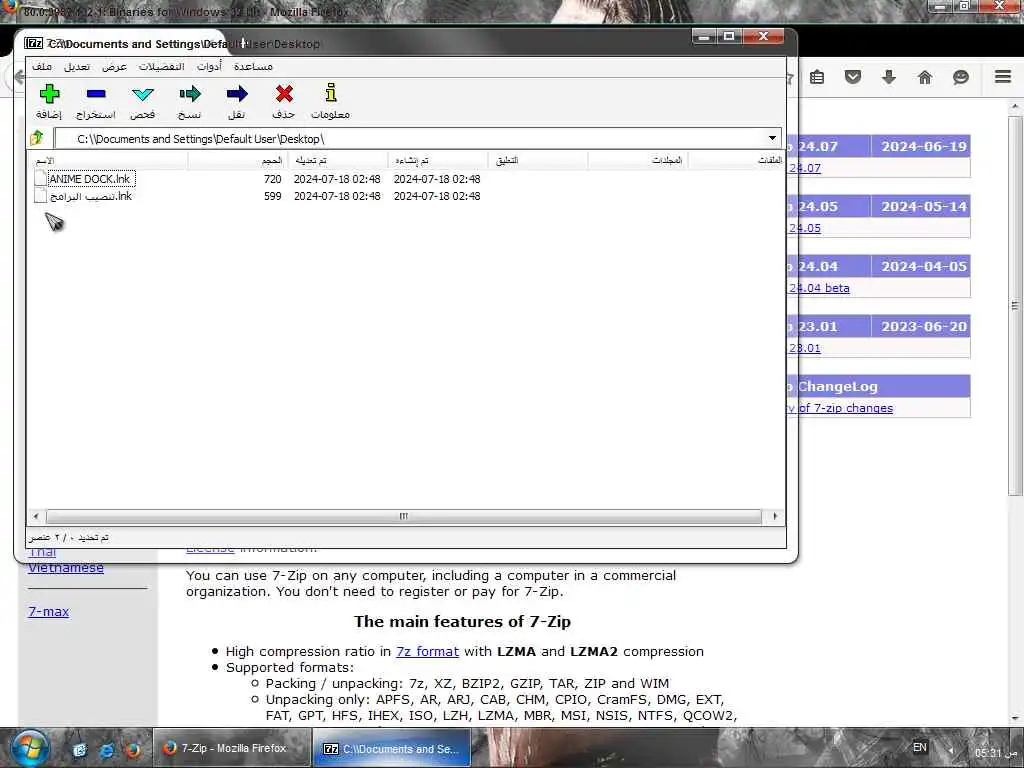Click horizontal scrollbar left arrow
This screenshot has width=1024, height=768.
[x=36, y=516]
